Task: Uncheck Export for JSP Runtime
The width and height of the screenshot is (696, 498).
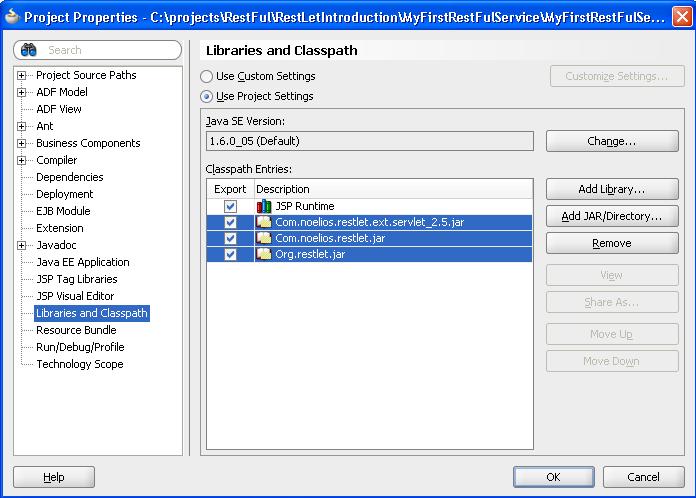Action: (x=231, y=206)
